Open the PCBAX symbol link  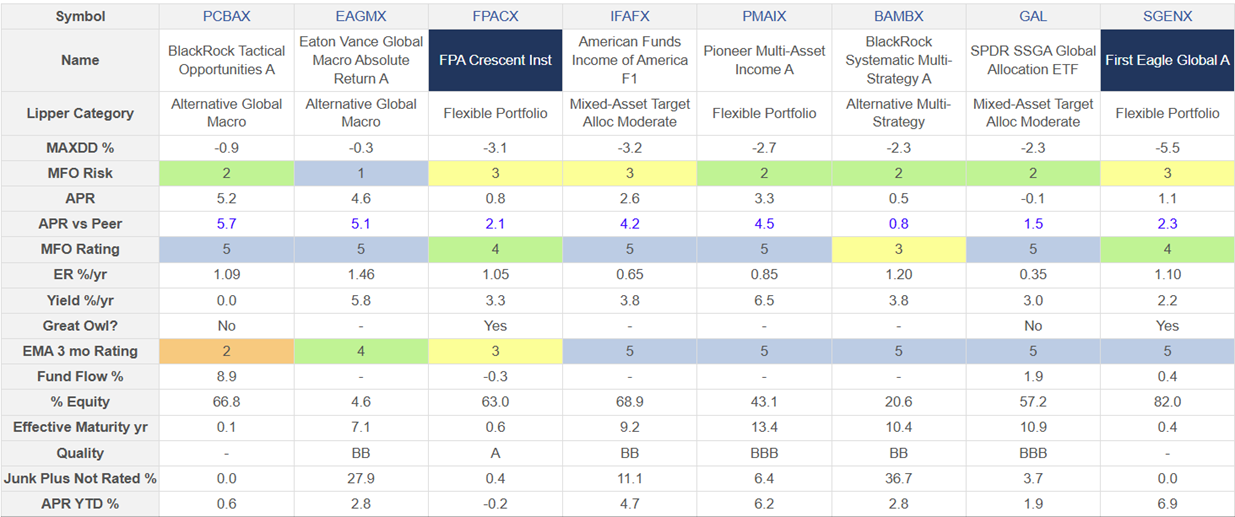tap(226, 16)
